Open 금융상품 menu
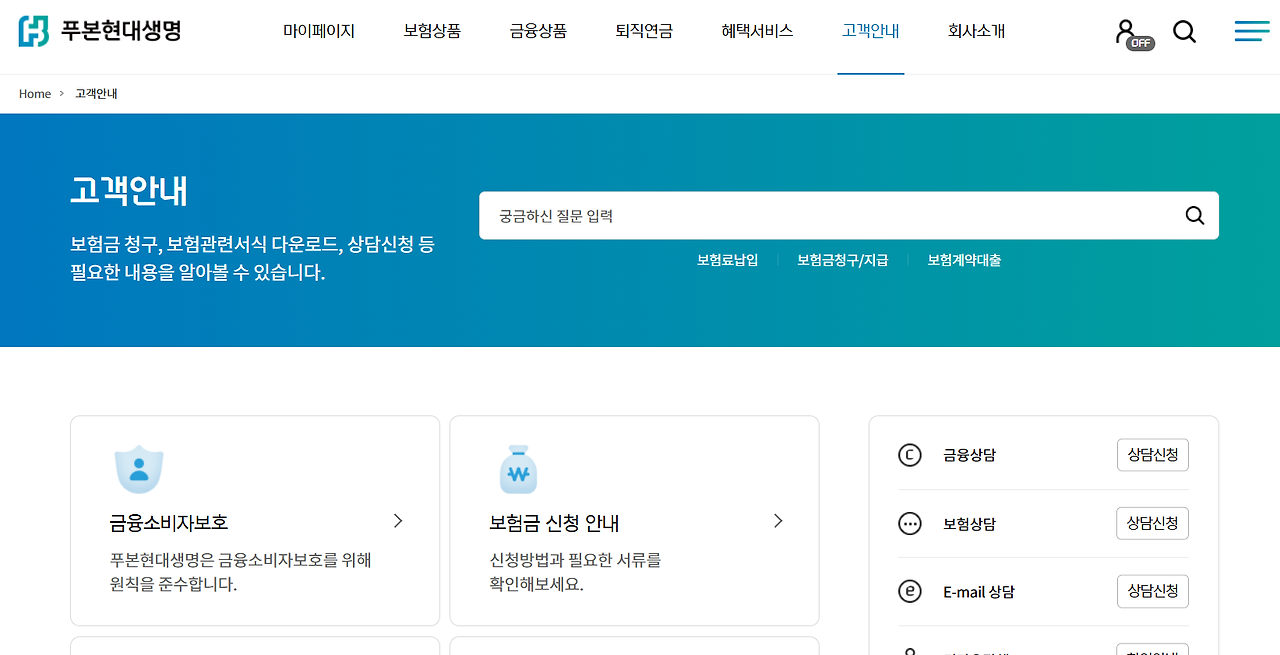Viewport: 1280px width, 655px height. point(538,31)
